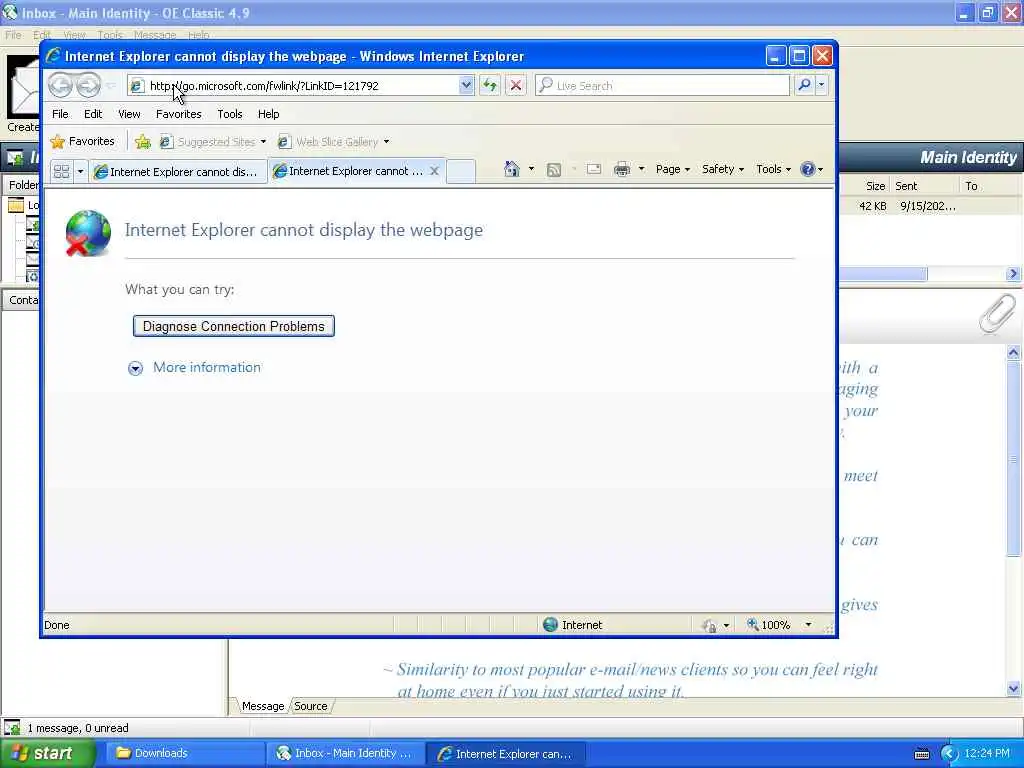Open the Message tab in OE Classic
Viewport: 1024px width, 768px height.
point(263,706)
